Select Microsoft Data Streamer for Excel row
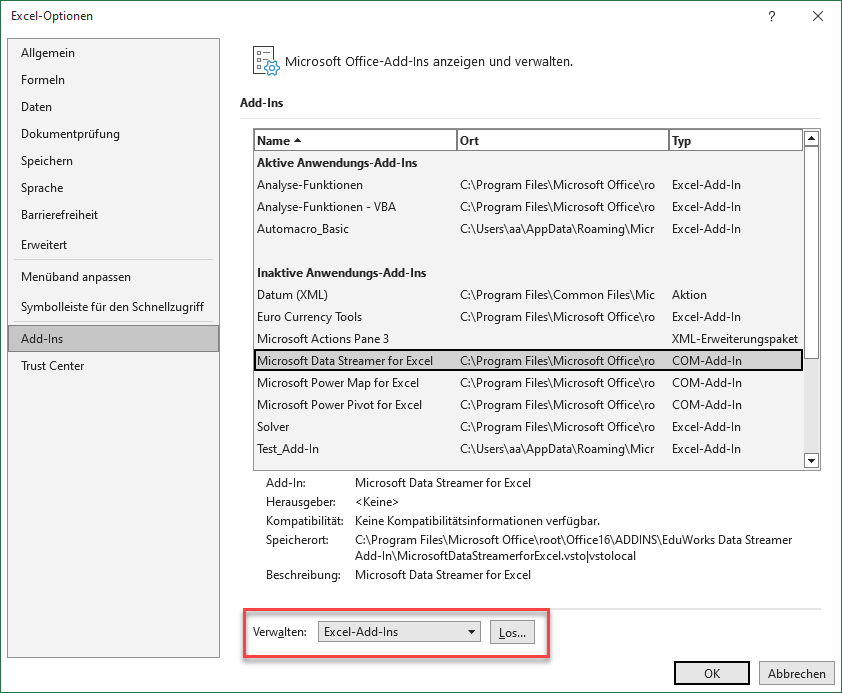 528,361
